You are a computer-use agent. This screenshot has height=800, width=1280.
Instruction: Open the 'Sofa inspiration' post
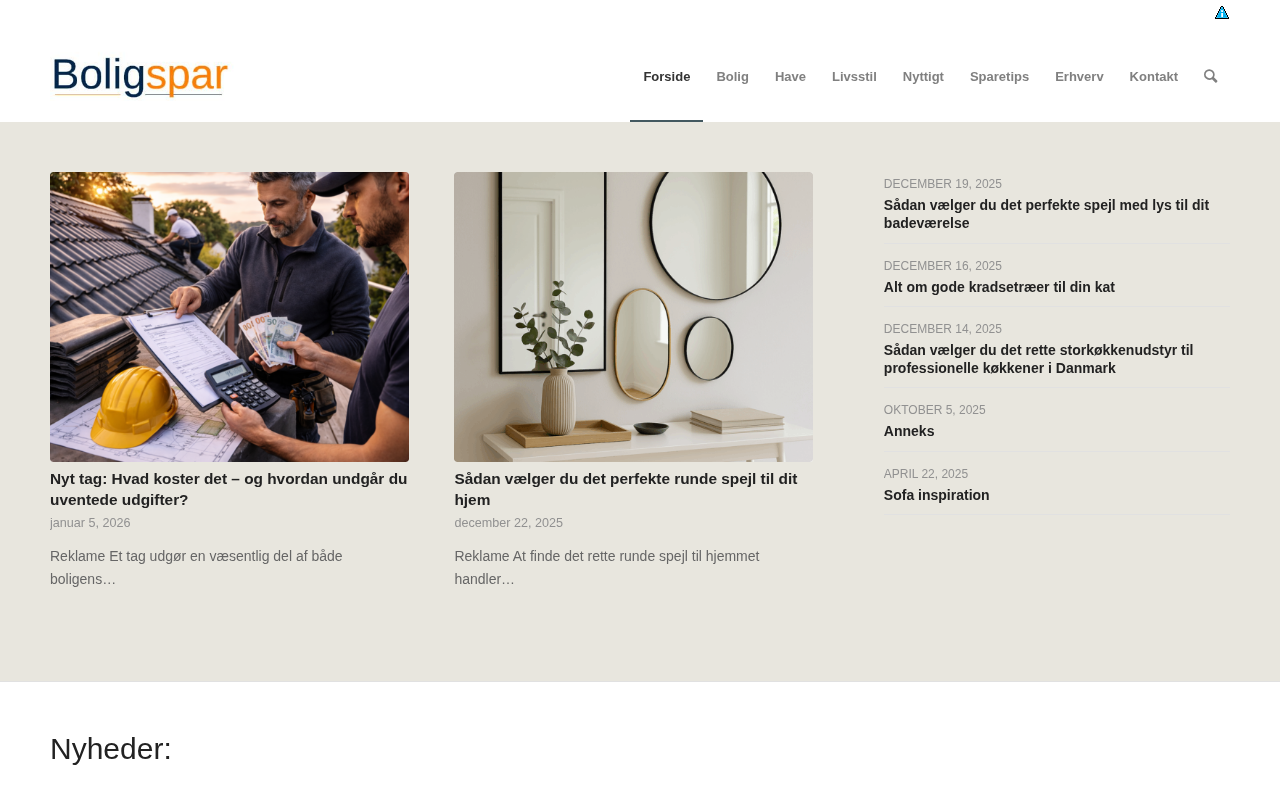(x=936, y=495)
